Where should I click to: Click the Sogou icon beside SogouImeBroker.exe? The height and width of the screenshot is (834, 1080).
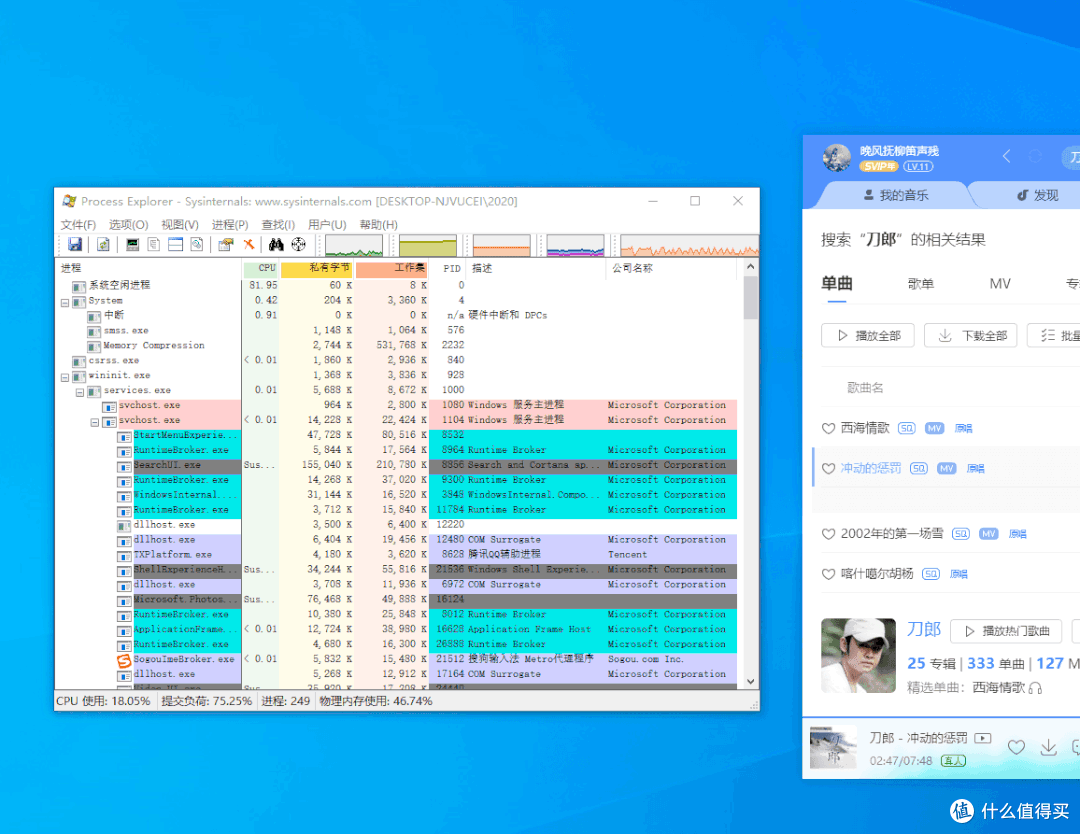tap(124, 660)
